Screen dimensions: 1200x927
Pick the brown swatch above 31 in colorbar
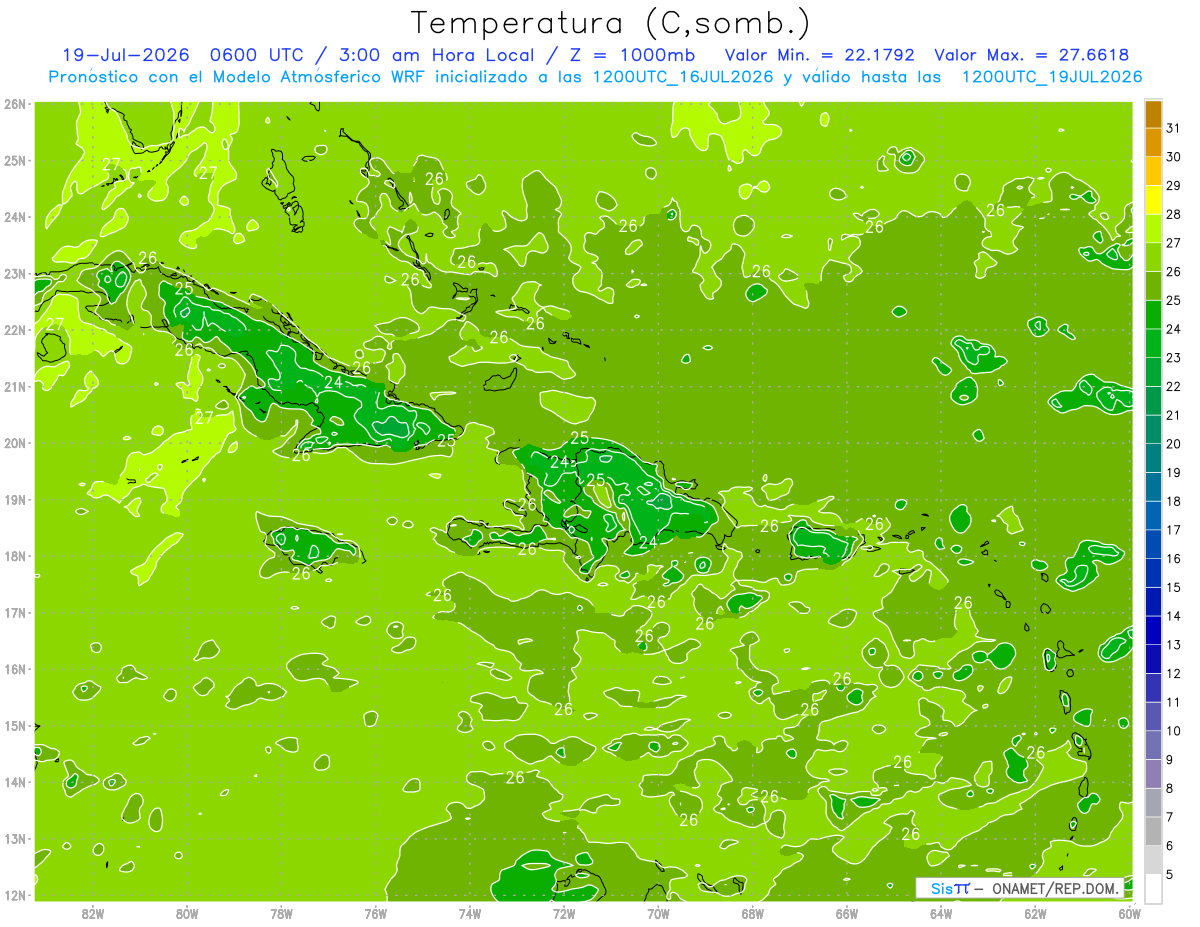(1153, 114)
